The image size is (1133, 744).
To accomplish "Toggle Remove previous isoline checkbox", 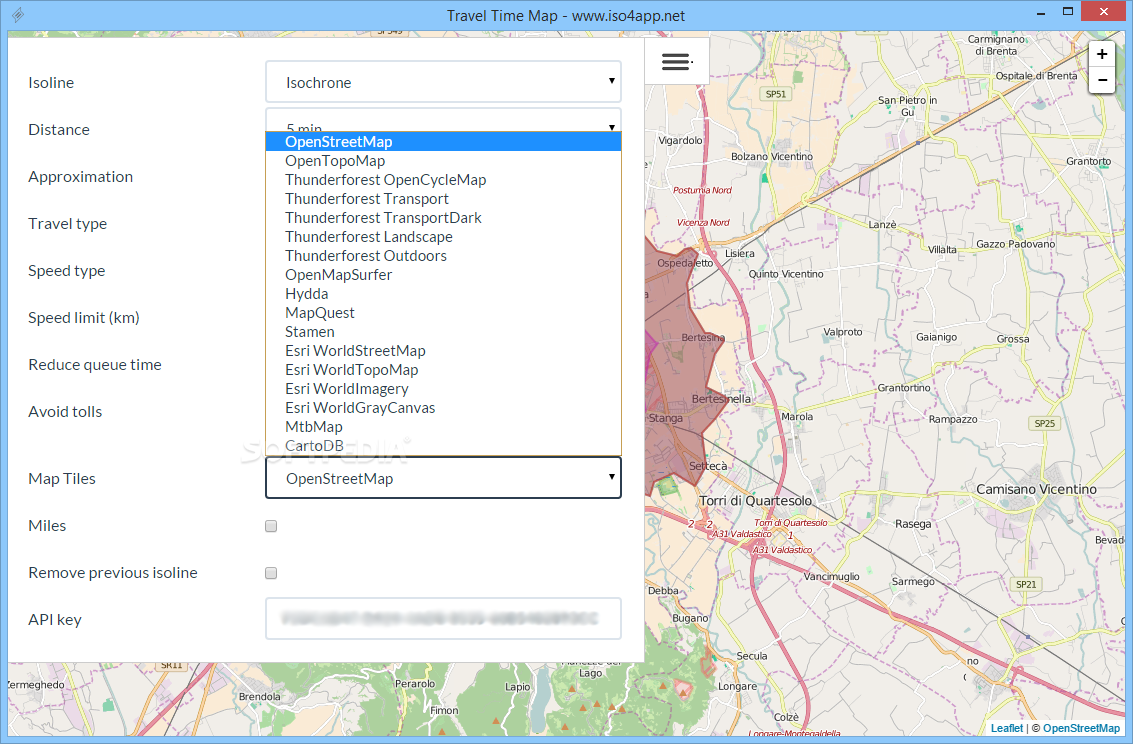I will 271,573.
